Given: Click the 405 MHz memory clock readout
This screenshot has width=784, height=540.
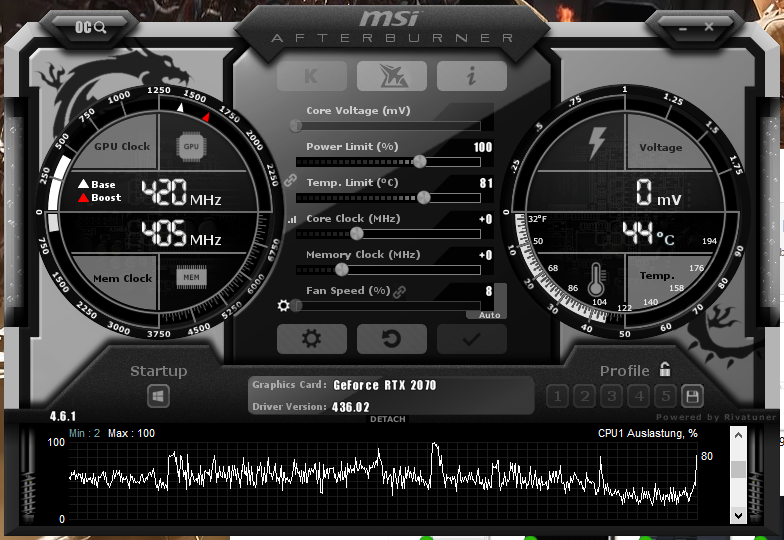Looking at the screenshot, I should pos(181,234).
